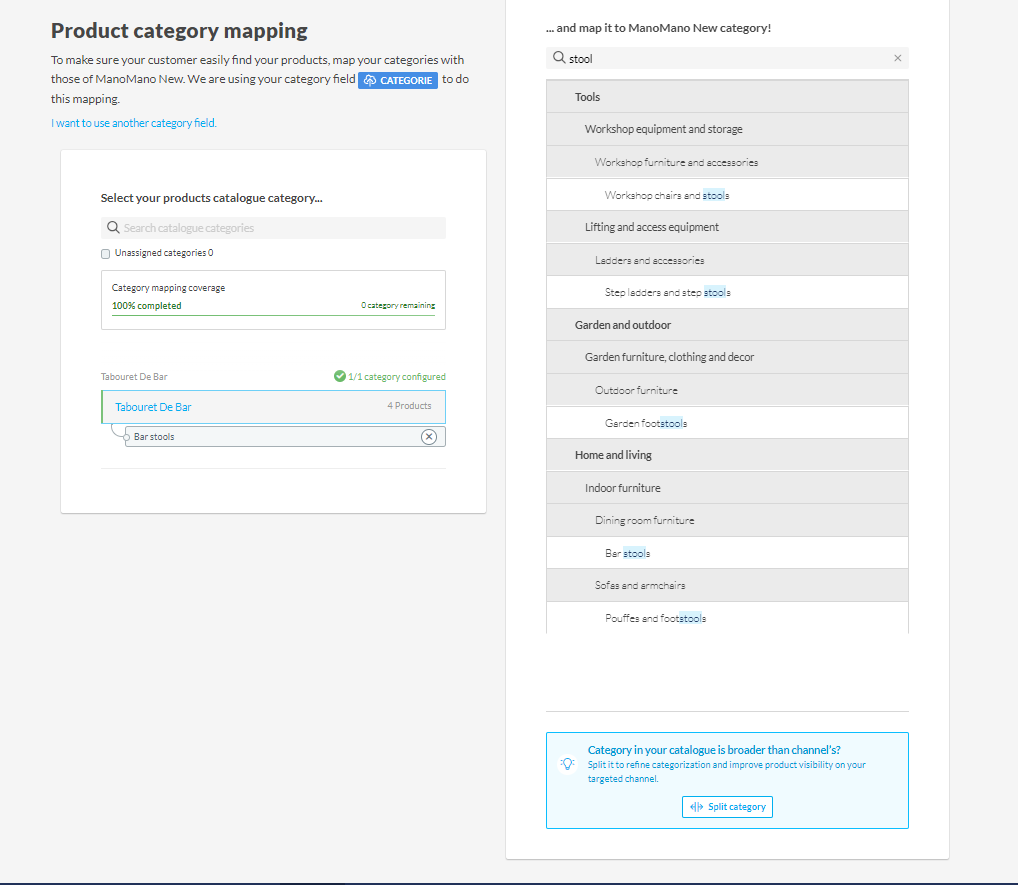Remove the Bar stools mapping with X icon
The width and height of the screenshot is (1018, 885).
pyautogui.click(x=429, y=437)
